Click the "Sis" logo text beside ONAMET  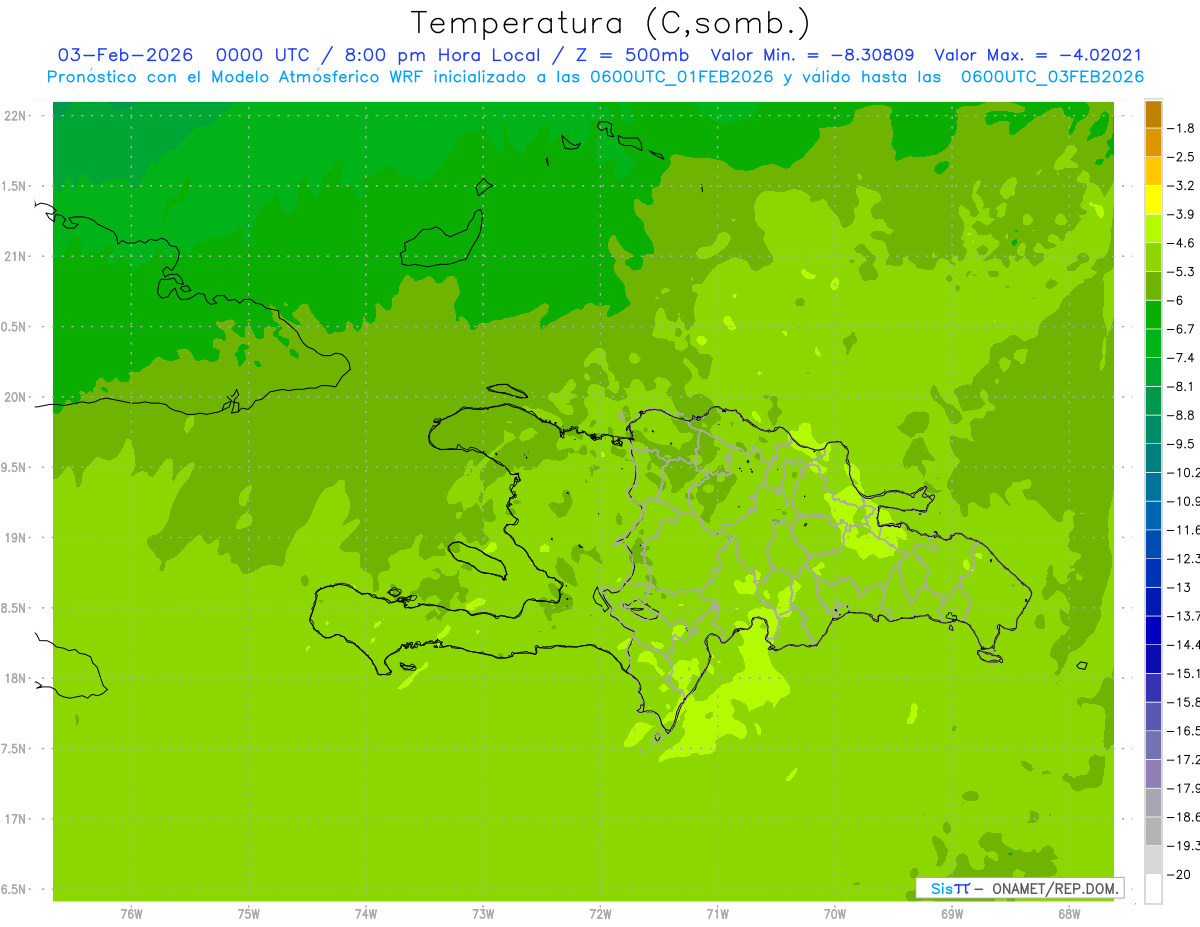[943, 889]
